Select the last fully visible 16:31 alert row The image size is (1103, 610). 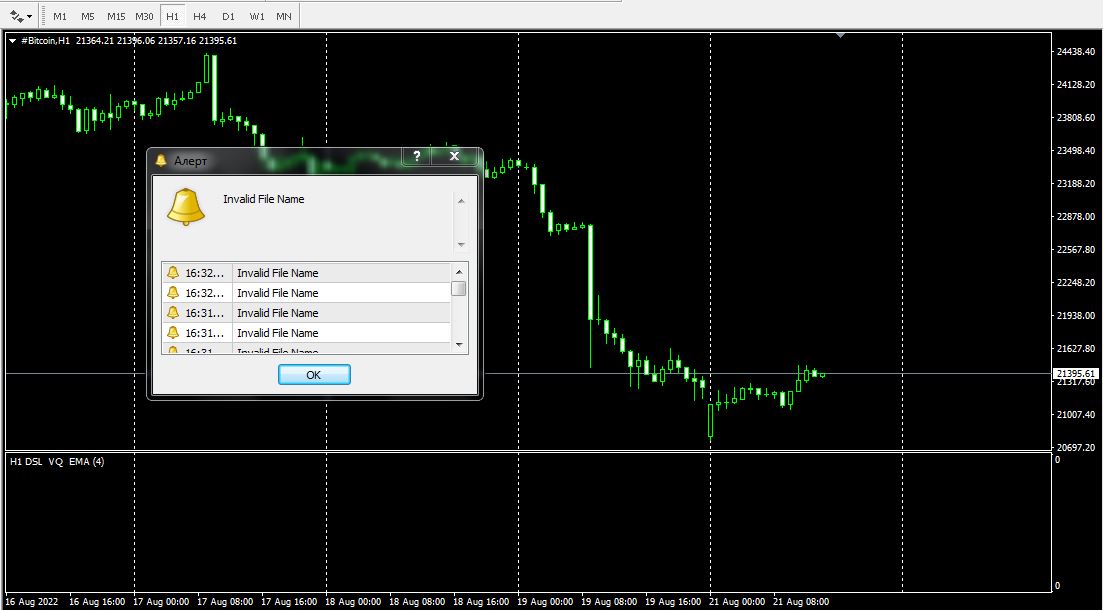[x=306, y=333]
